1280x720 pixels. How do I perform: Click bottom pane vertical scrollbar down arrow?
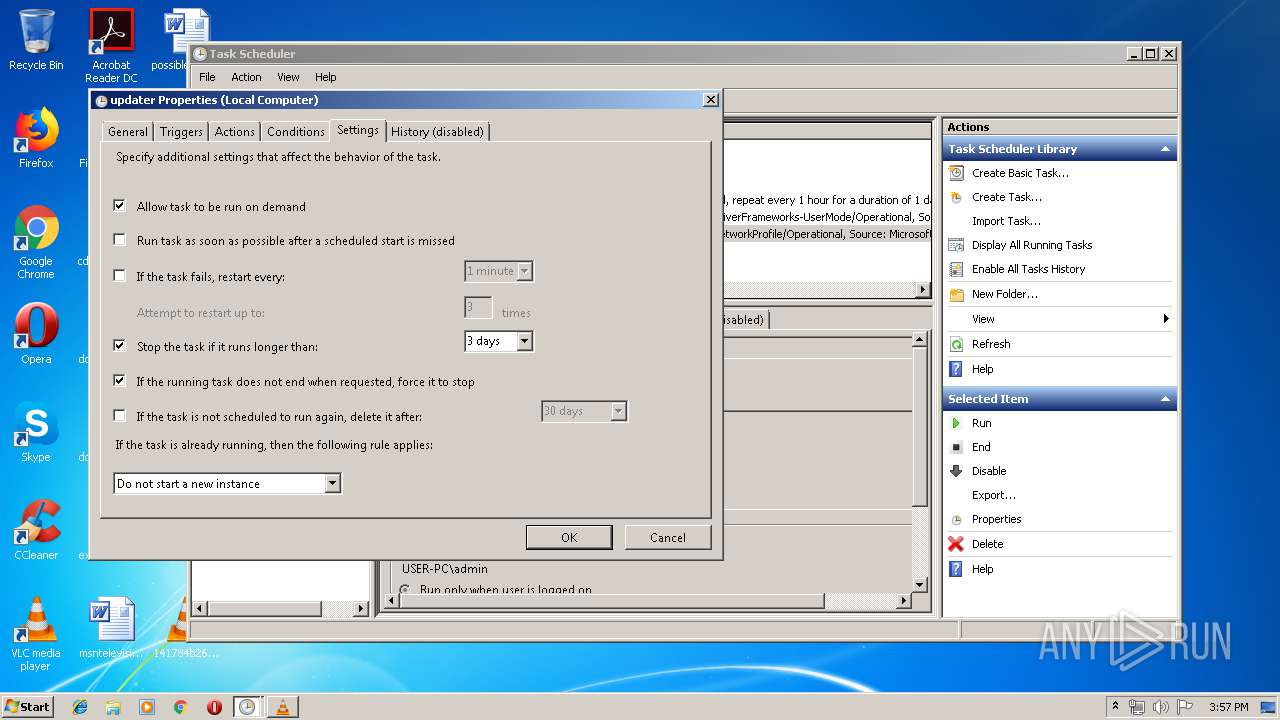click(920, 585)
